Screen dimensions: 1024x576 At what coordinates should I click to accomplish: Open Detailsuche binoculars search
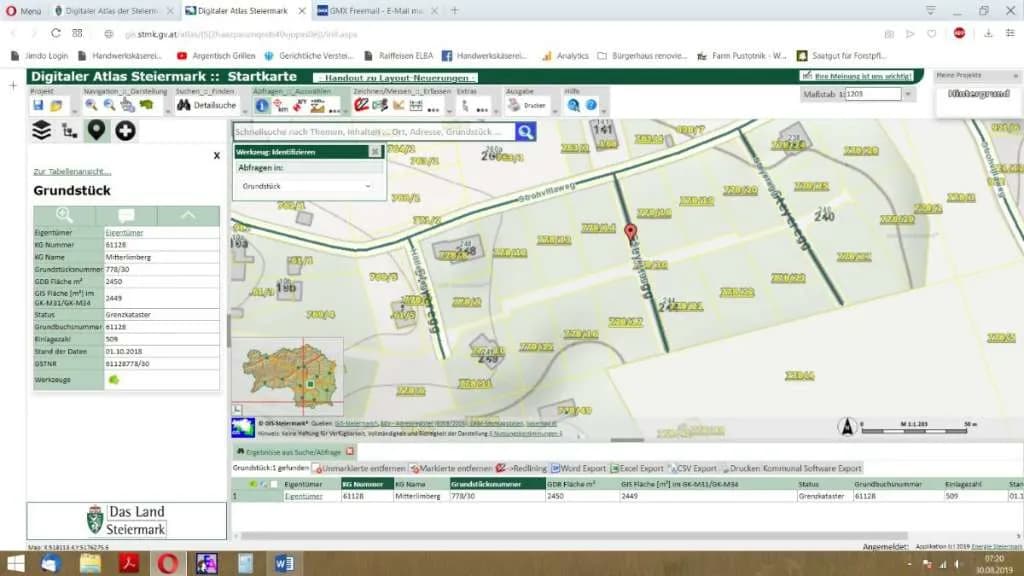pos(206,105)
